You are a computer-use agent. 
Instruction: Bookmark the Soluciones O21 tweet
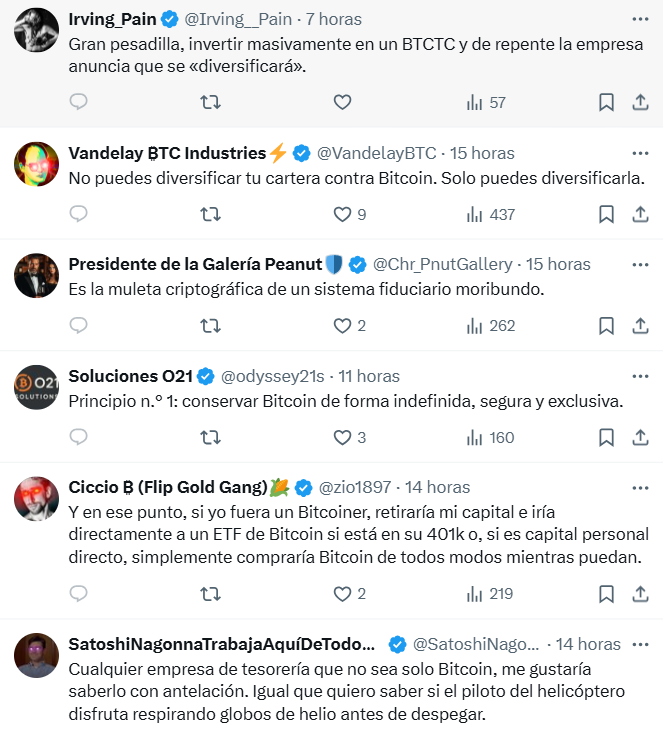[x=606, y=437]
